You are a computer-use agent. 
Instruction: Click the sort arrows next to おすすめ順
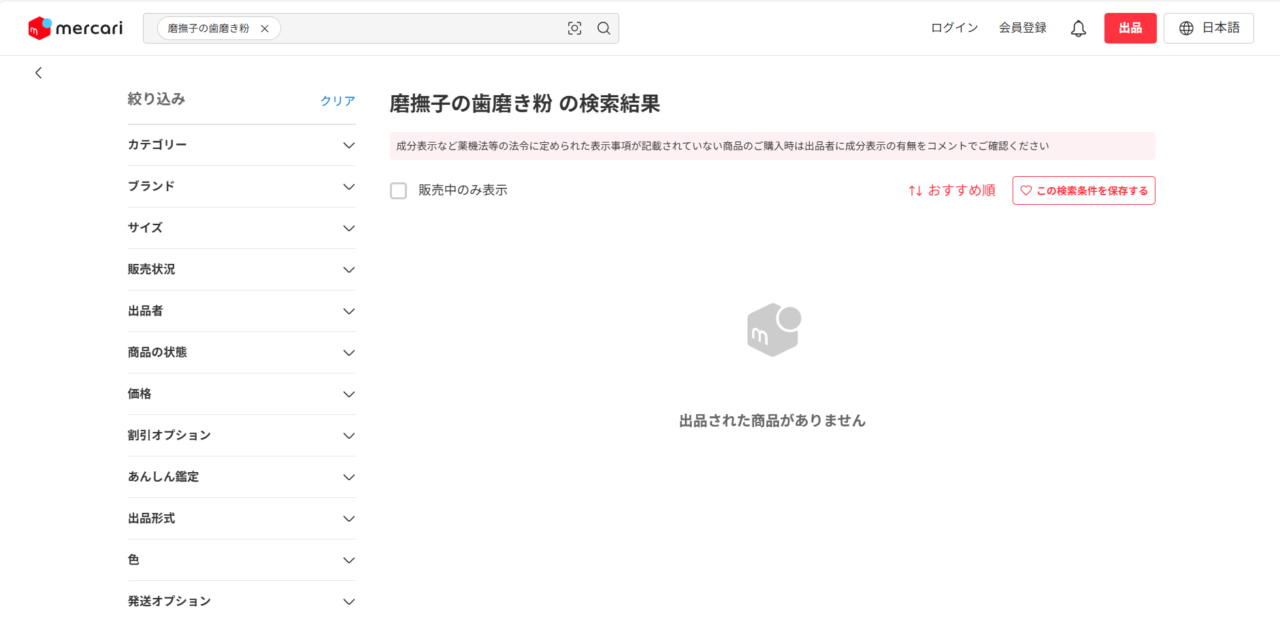(x=915, y=190)
